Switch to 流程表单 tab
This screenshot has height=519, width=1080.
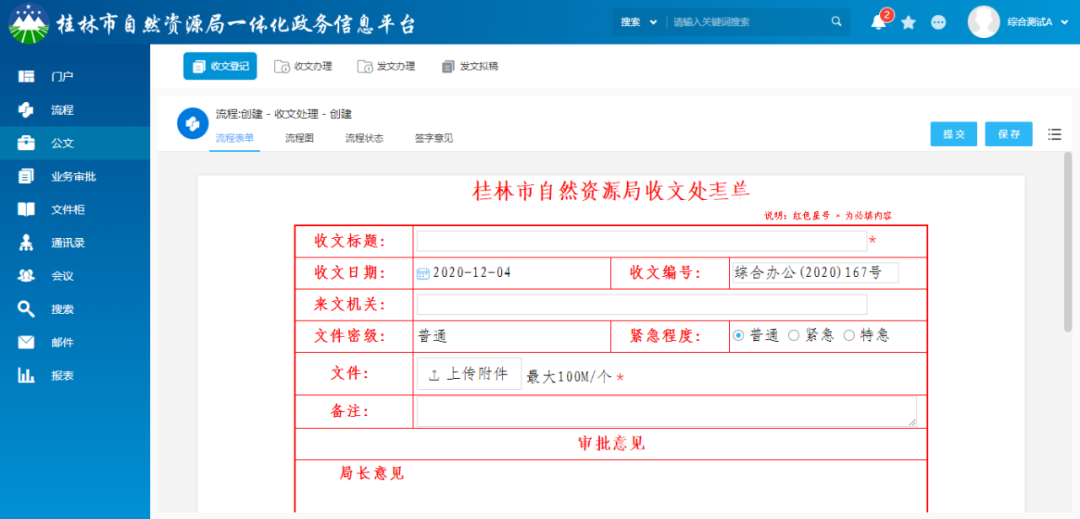coord(235,138)
